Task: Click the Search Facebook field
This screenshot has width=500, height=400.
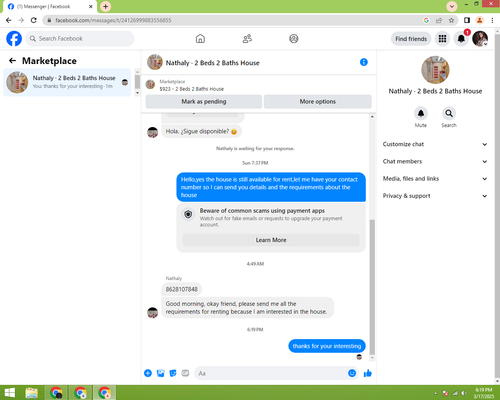Action: [x=80, y=39]
